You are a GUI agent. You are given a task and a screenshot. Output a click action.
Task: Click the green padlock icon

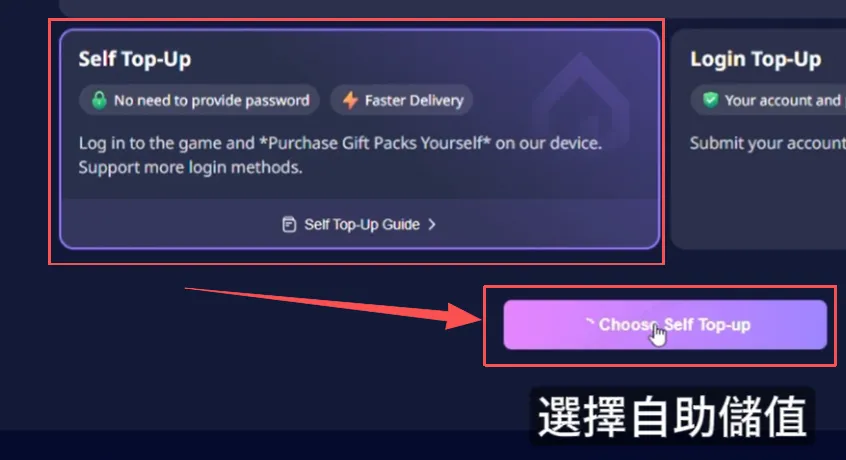99,100
